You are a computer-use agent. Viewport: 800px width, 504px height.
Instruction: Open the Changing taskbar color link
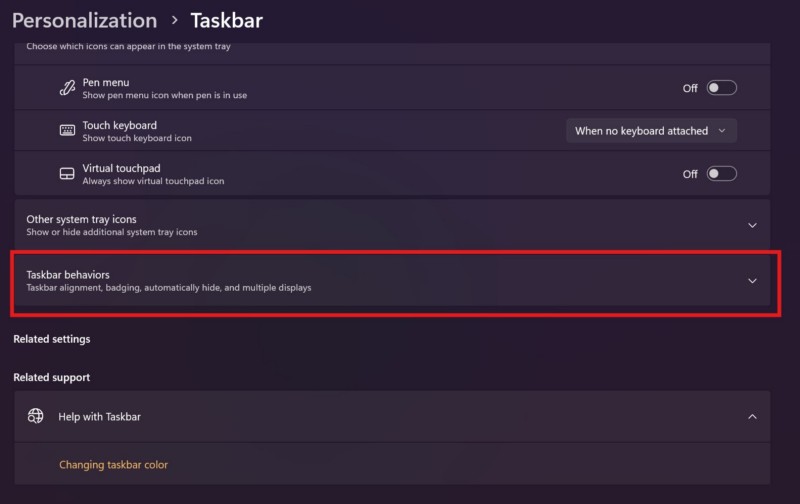tap(113, 465)
